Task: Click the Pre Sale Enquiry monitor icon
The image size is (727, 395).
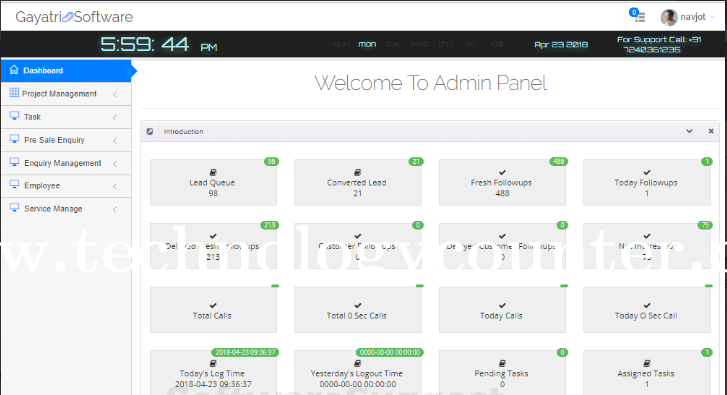Action: point(14,139)
